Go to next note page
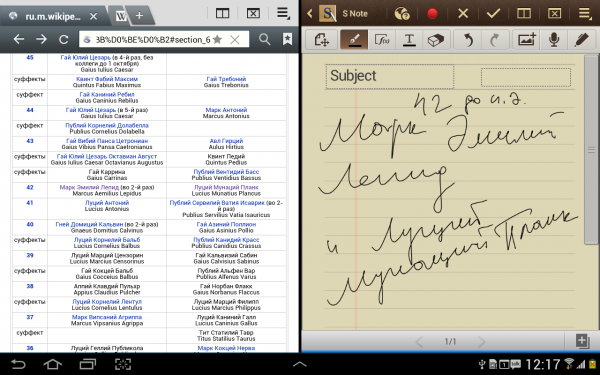 pyautogui.click(x=481, y=341)
